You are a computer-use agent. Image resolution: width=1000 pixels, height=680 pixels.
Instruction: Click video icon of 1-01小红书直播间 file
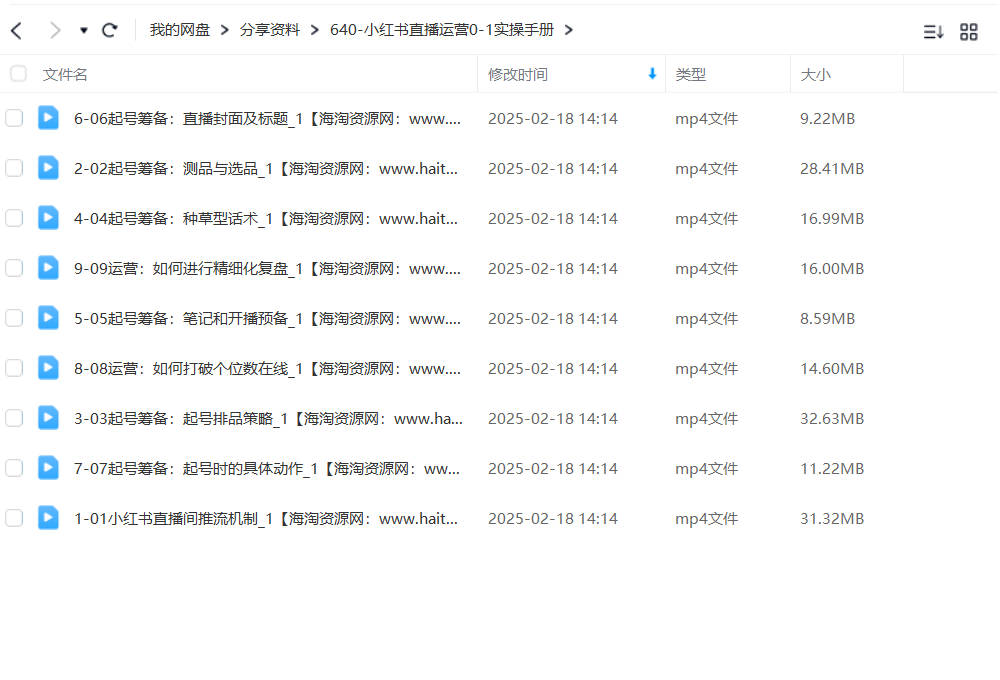point(48,517)
